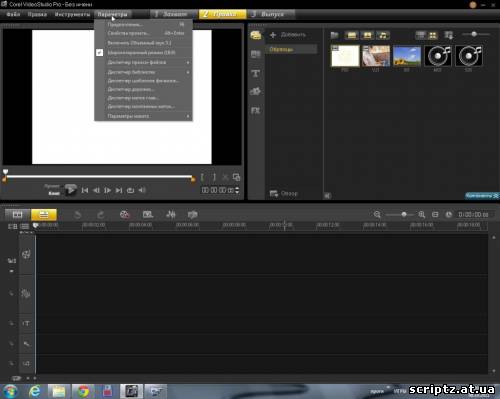Click the preview scrubber handle
The image size is (500, 399).
(5, 172)
